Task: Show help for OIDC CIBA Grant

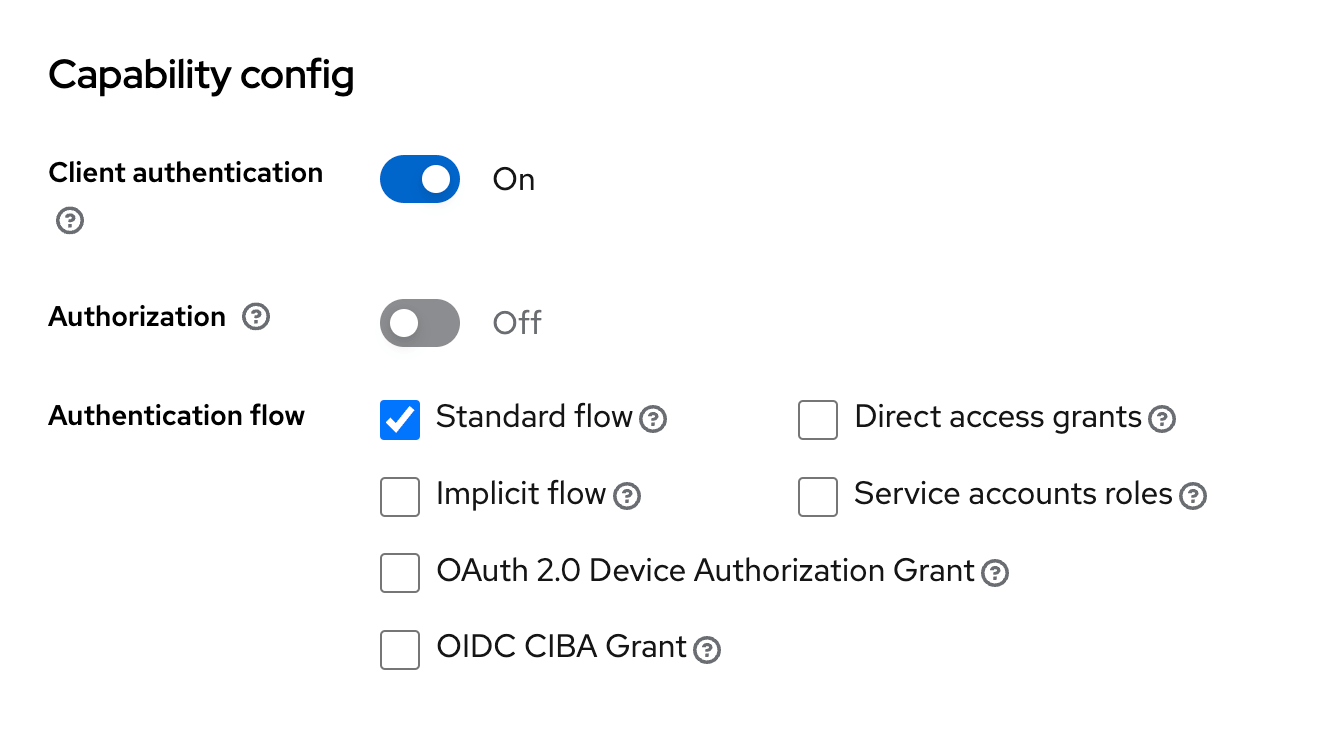Action: click(x=707, y=650)
